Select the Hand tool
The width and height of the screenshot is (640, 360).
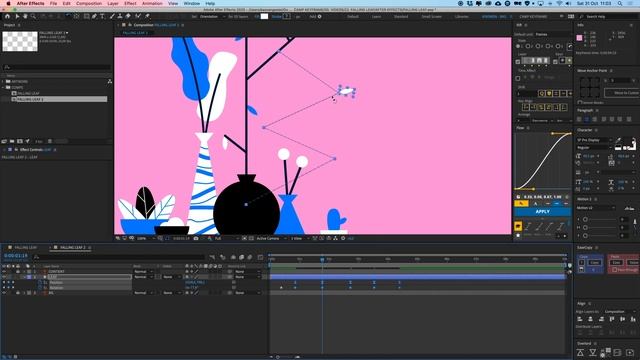[25, 16]
